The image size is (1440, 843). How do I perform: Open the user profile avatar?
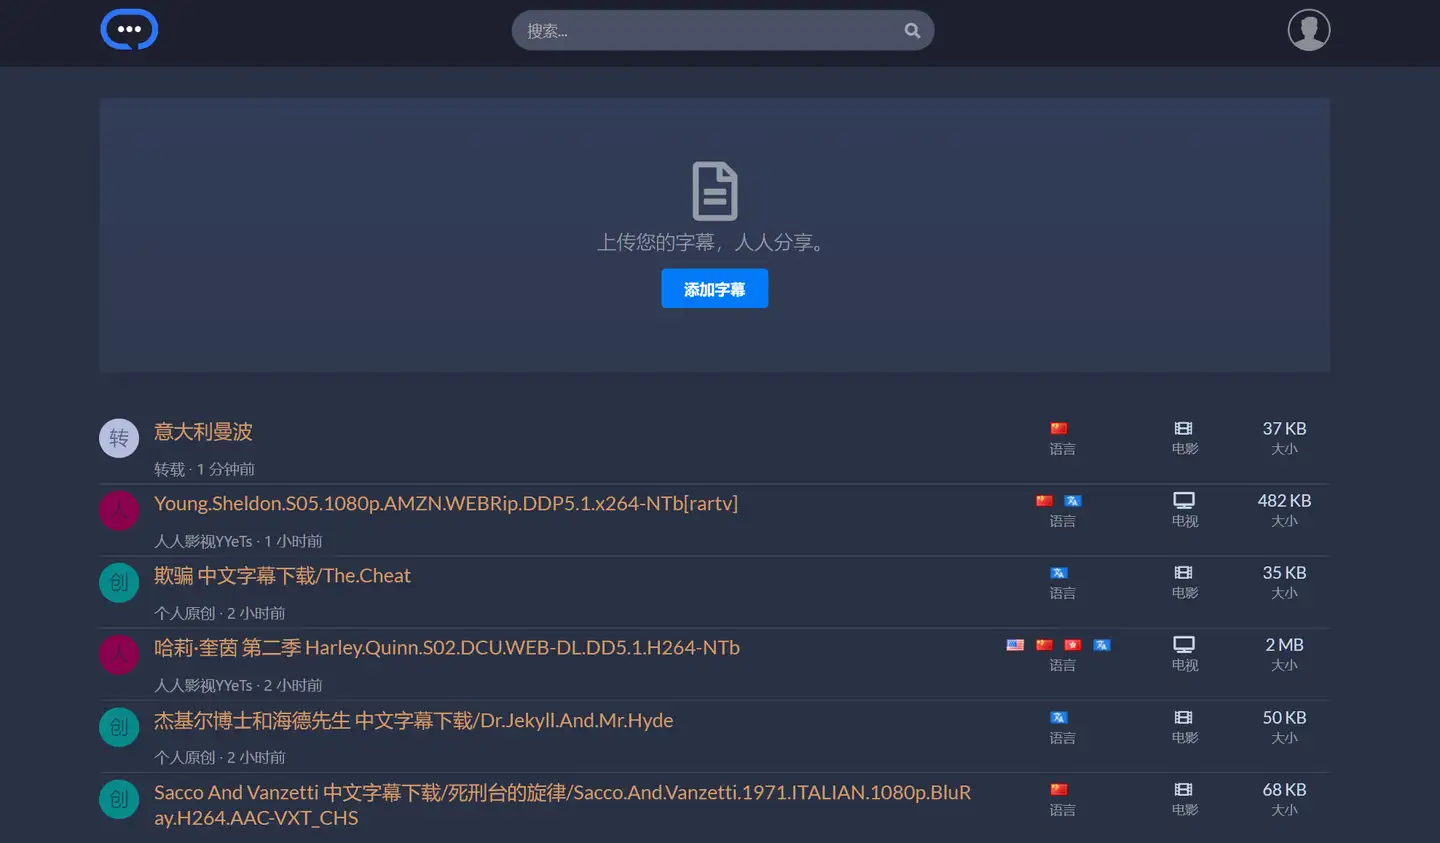point(1309,30)
